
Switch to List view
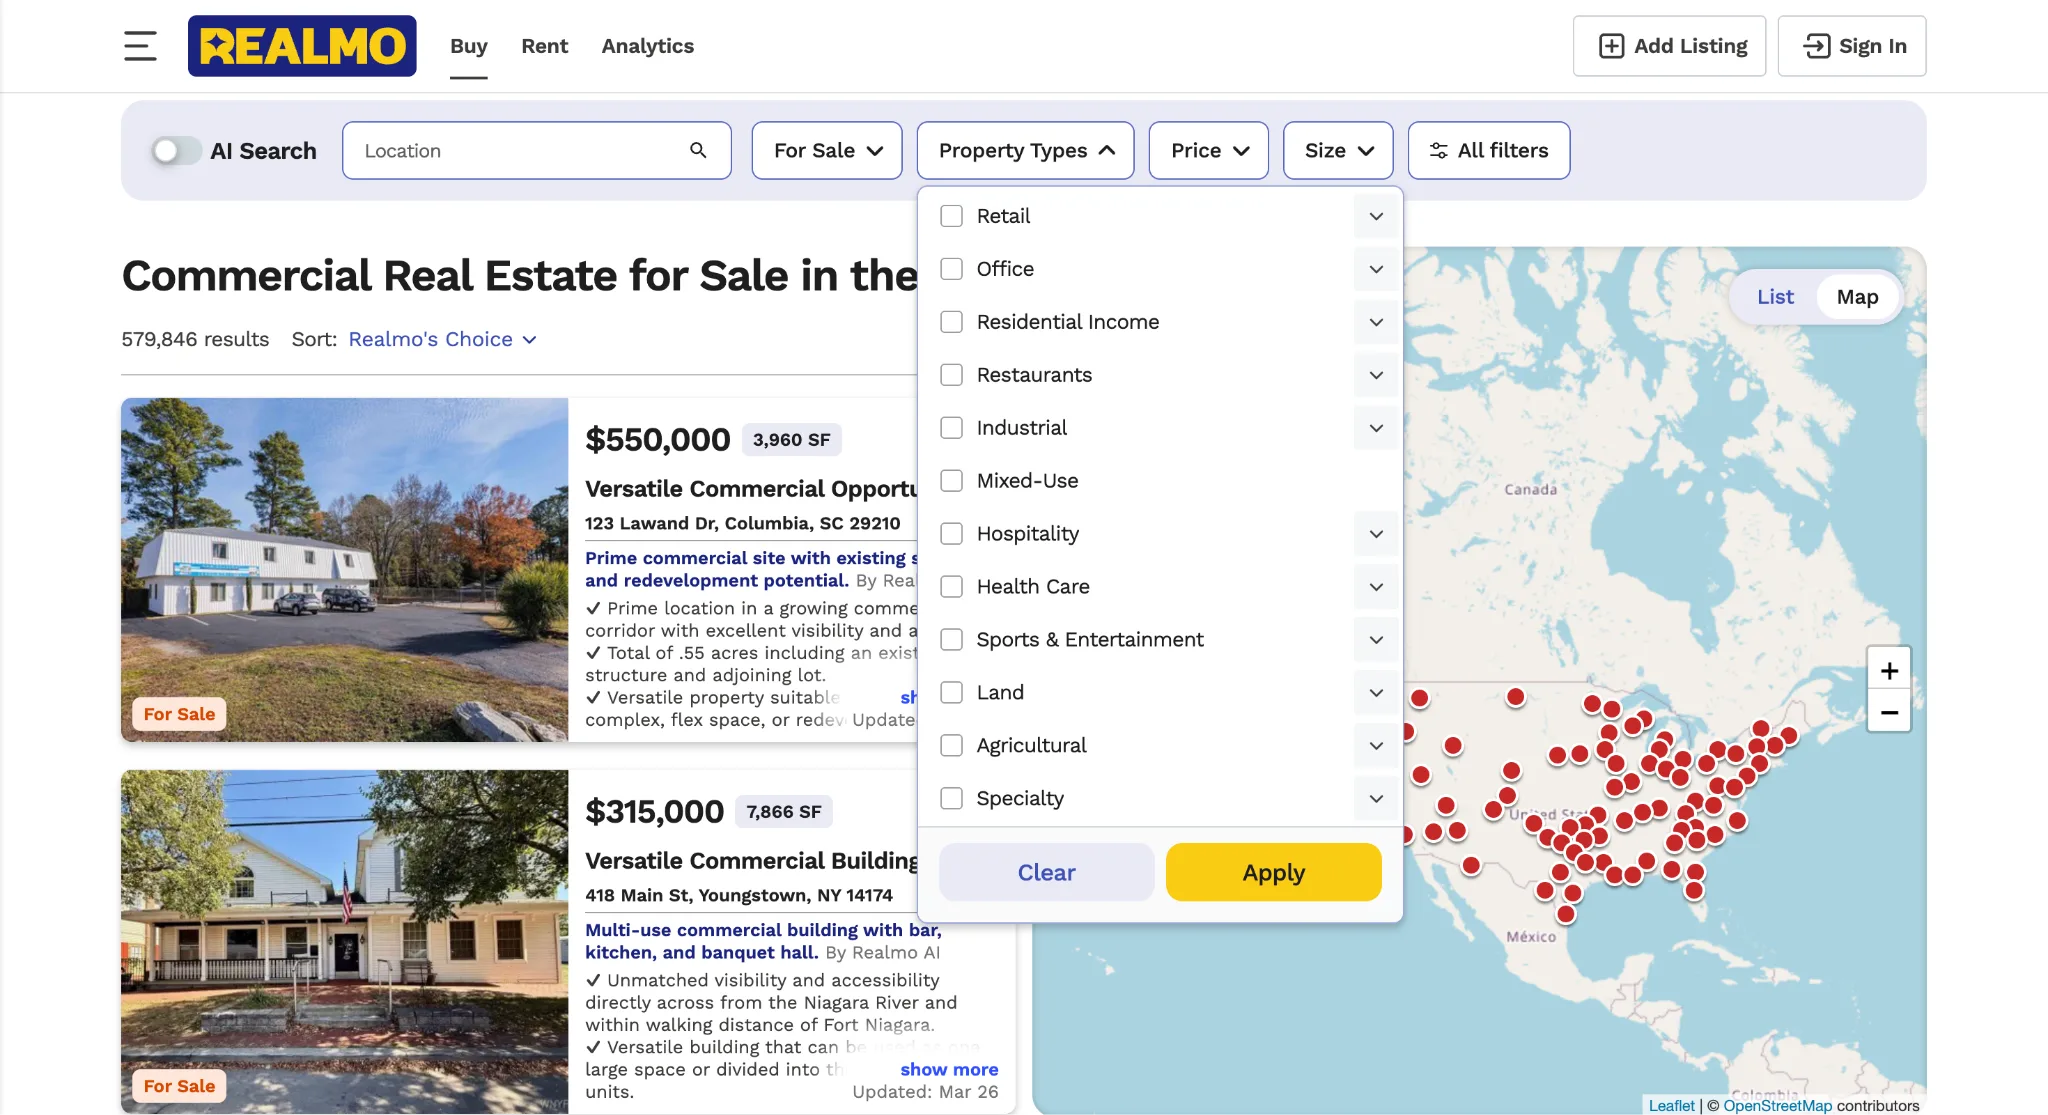coord(1775,297)
